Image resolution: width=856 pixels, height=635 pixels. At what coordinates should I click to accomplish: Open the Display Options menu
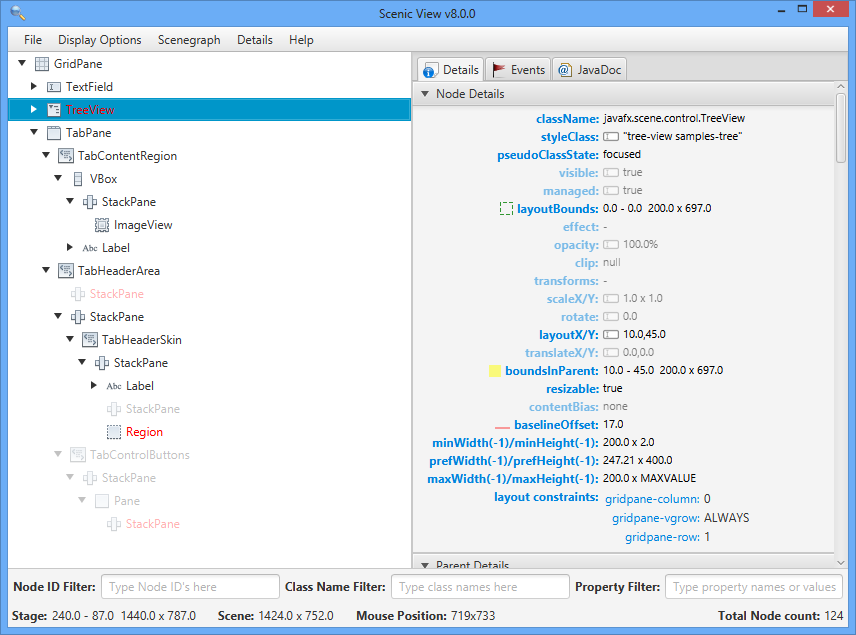99,40
